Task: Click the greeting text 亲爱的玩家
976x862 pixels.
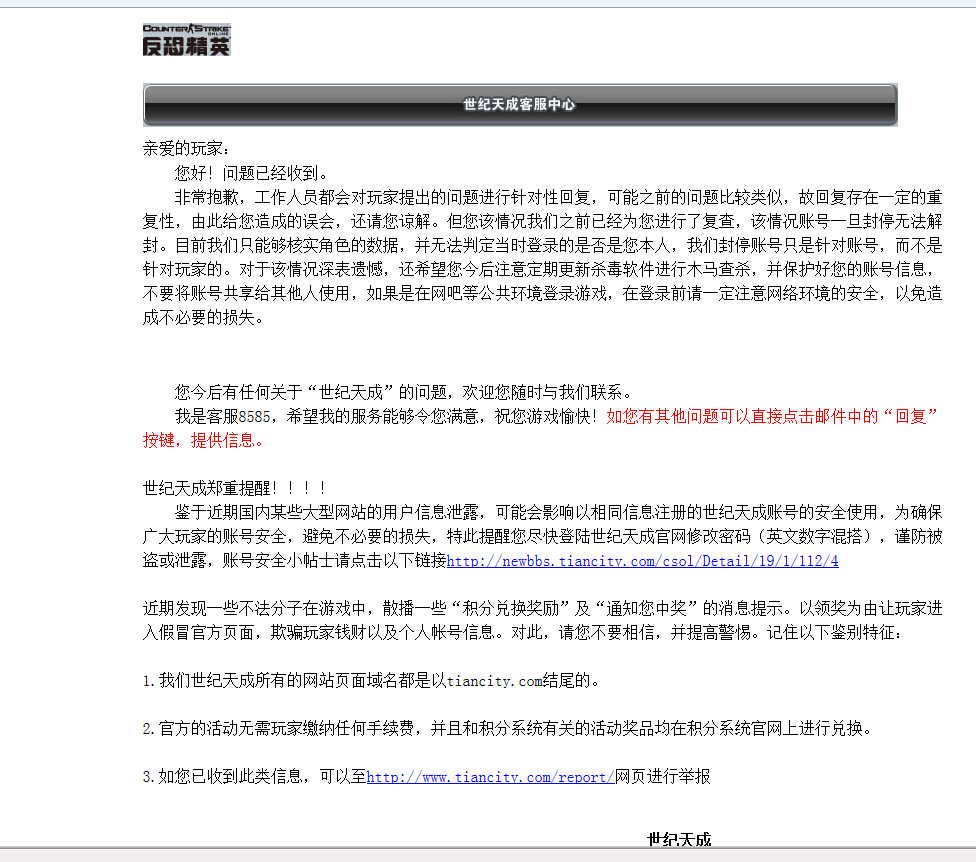Action: [x=186, y=149]
